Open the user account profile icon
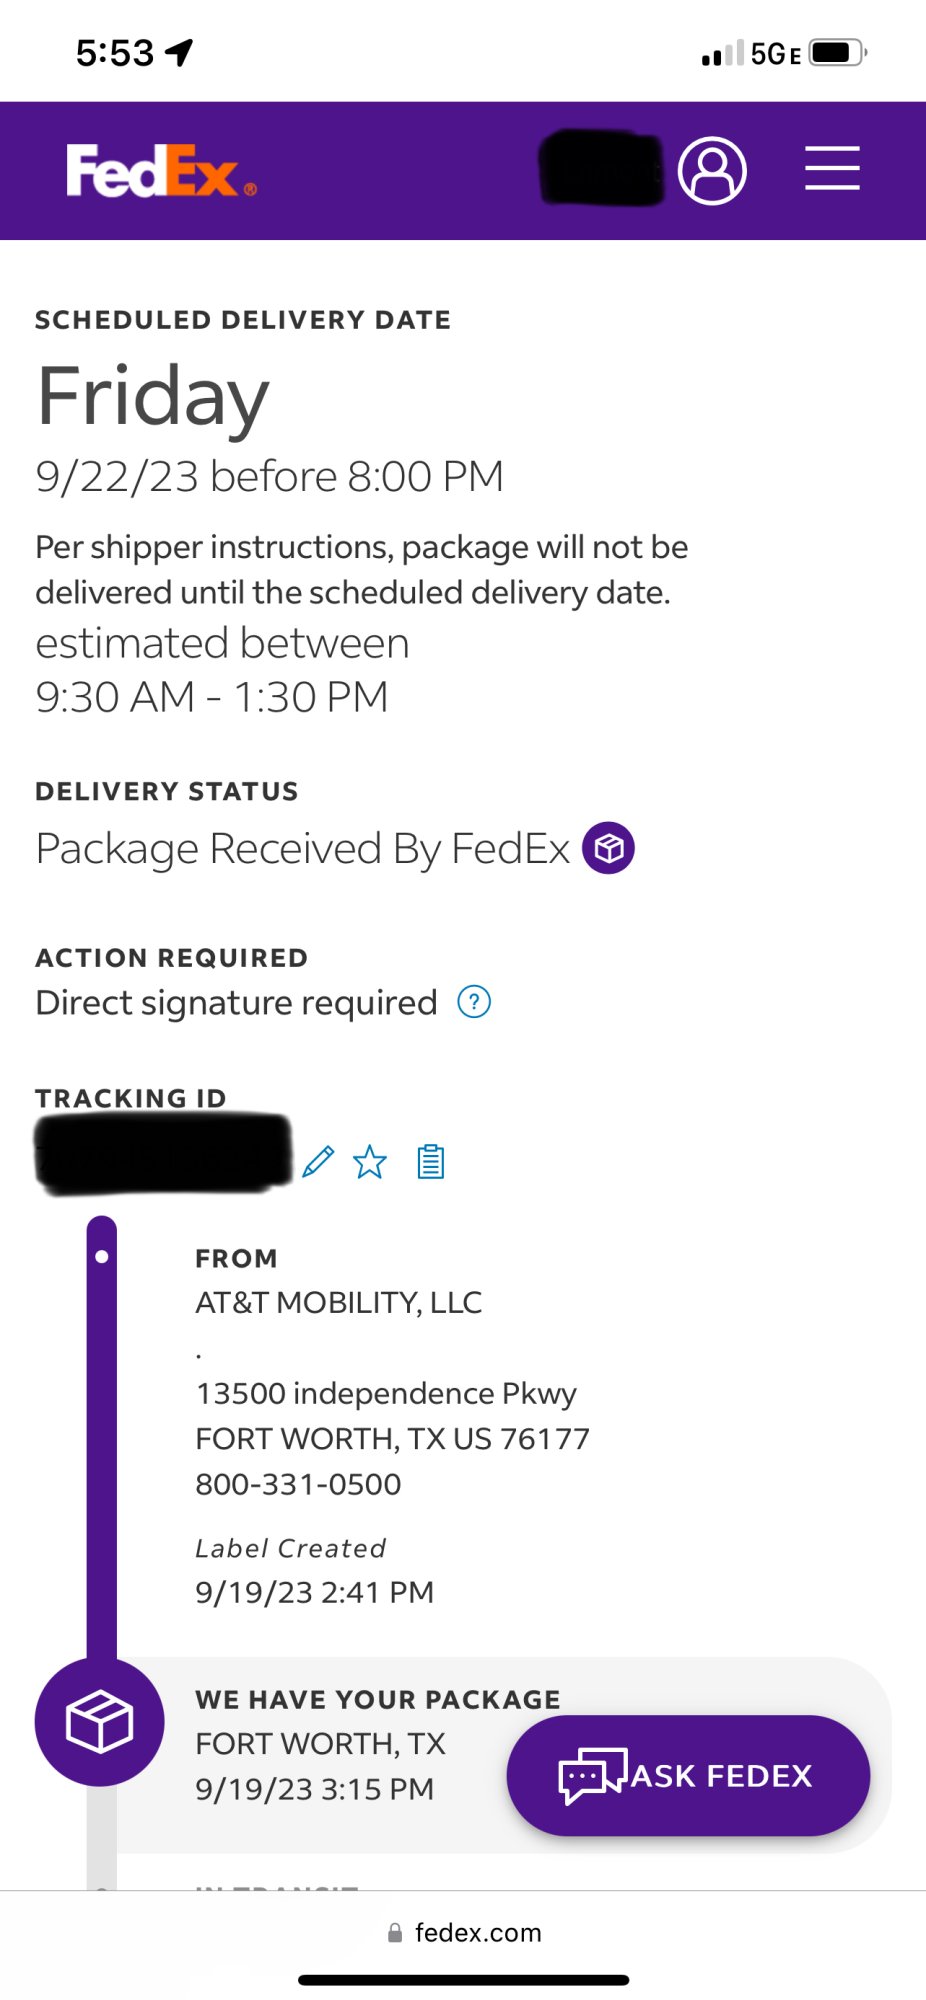 (712, 171)
